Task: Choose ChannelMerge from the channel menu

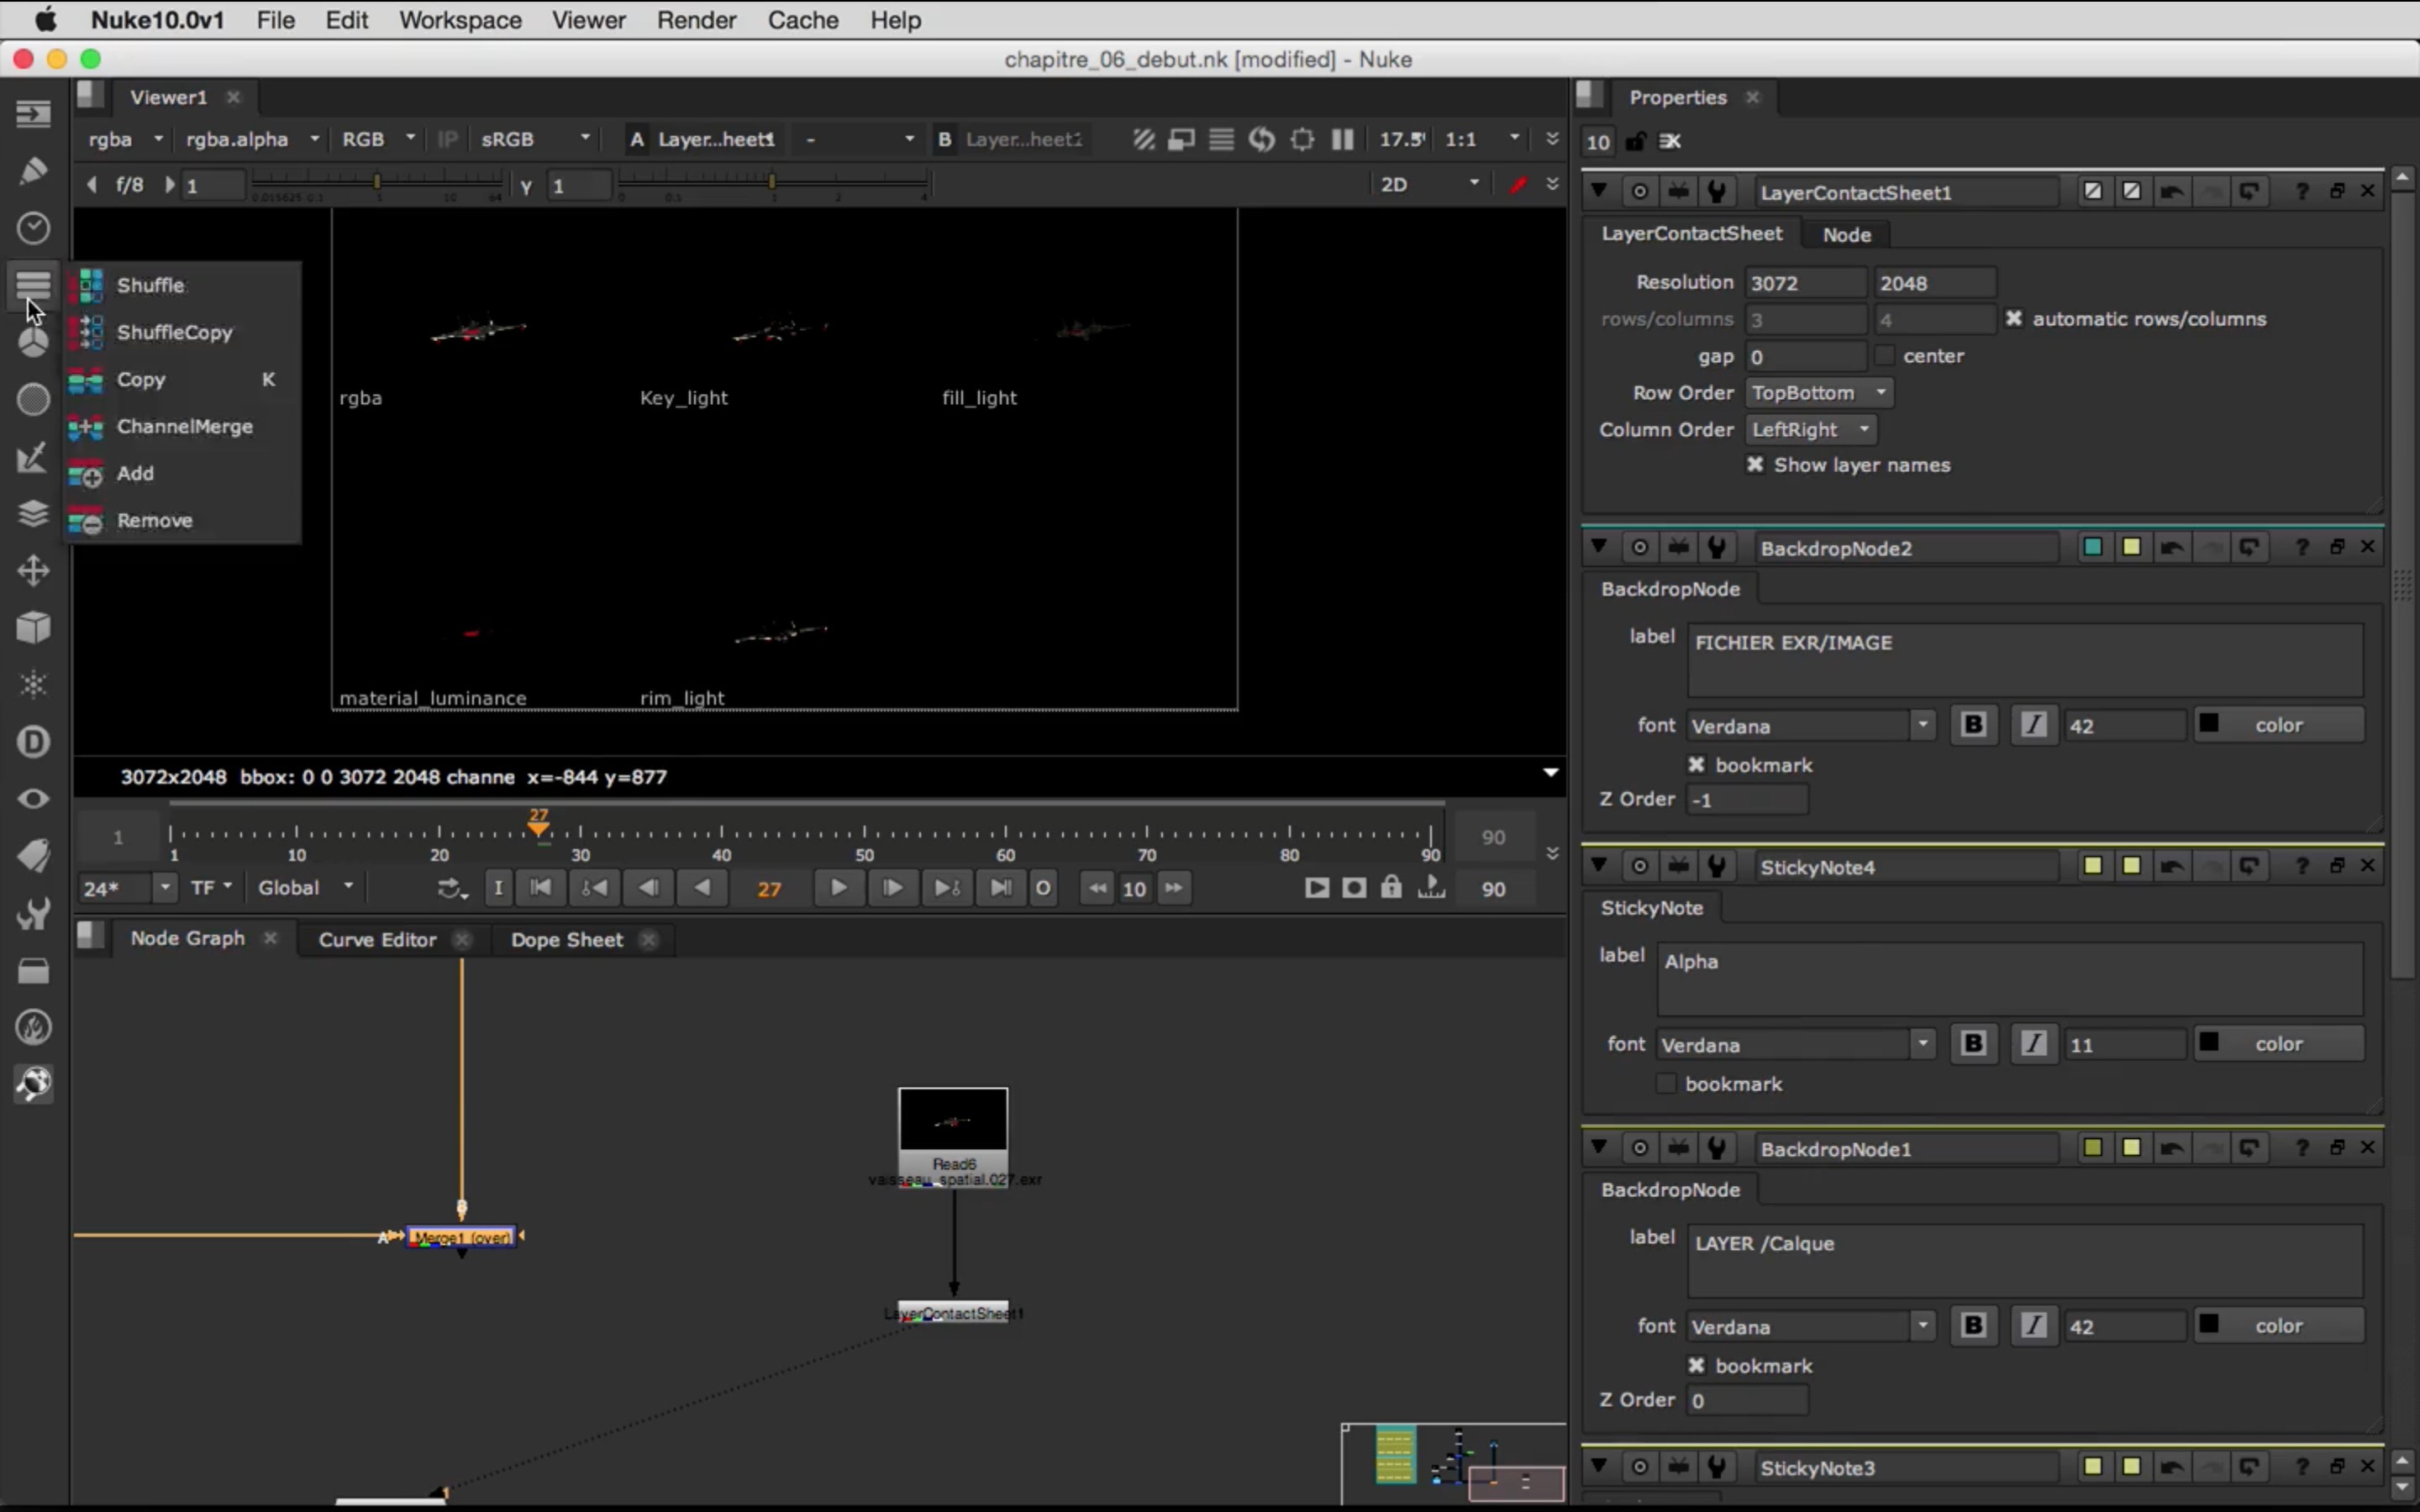Action: click(184, 426)
